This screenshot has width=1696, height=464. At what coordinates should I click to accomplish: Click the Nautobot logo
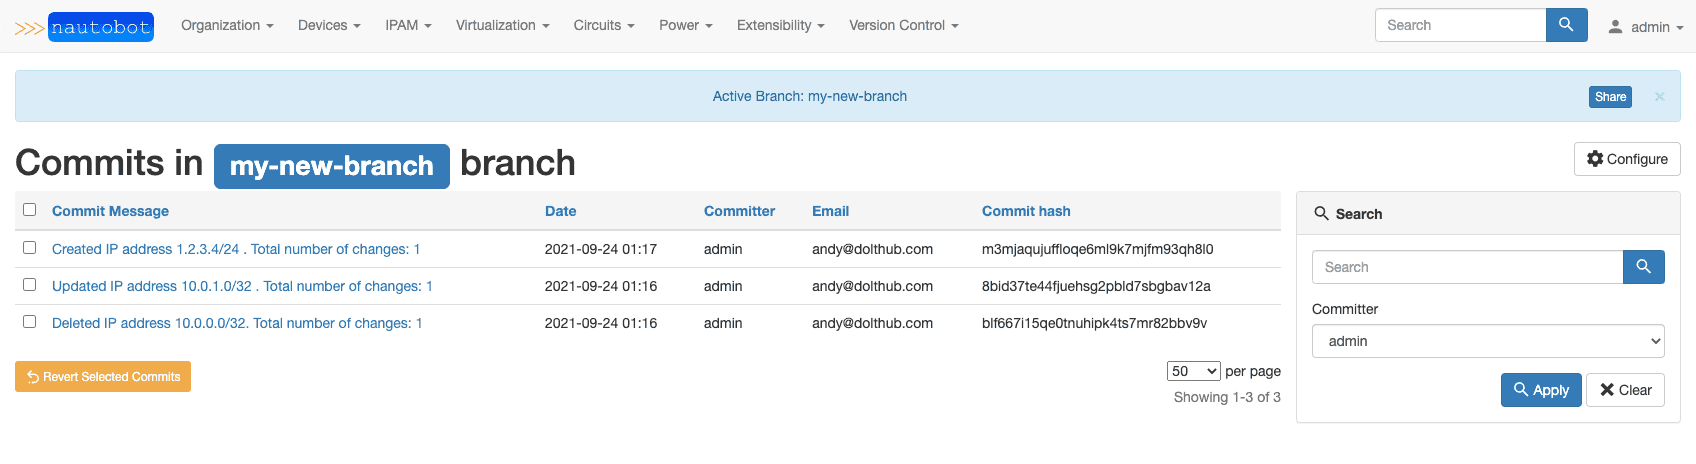84,27
